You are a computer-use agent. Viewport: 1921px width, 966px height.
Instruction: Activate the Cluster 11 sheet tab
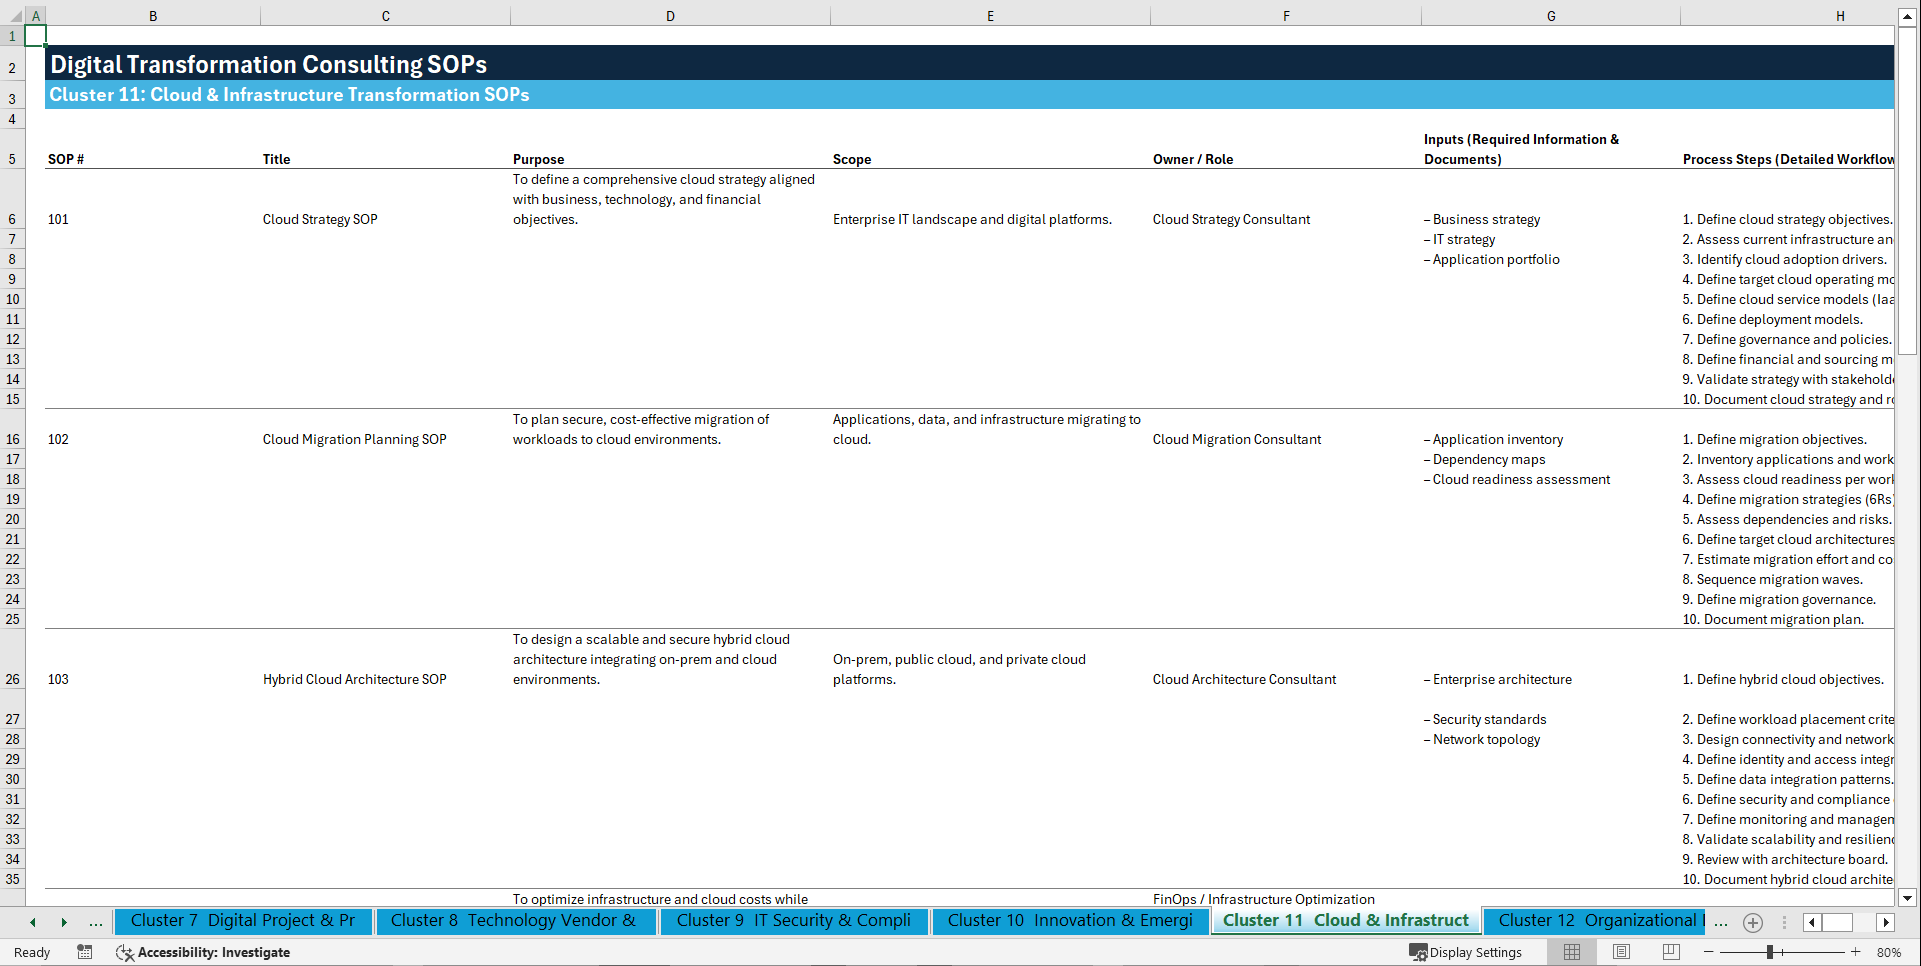click(1344, 921)
